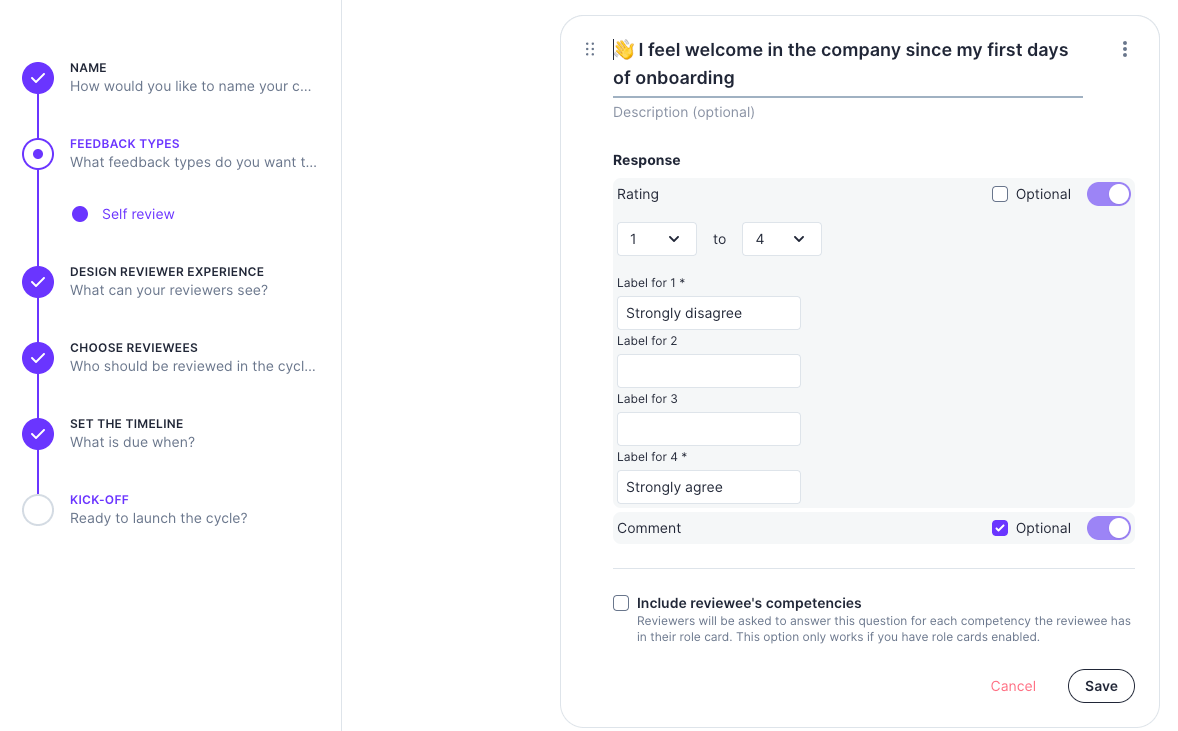Click the Set the Timeline checkmark icon
This screenshot has height=731, width=1178.
coord(38,434)
